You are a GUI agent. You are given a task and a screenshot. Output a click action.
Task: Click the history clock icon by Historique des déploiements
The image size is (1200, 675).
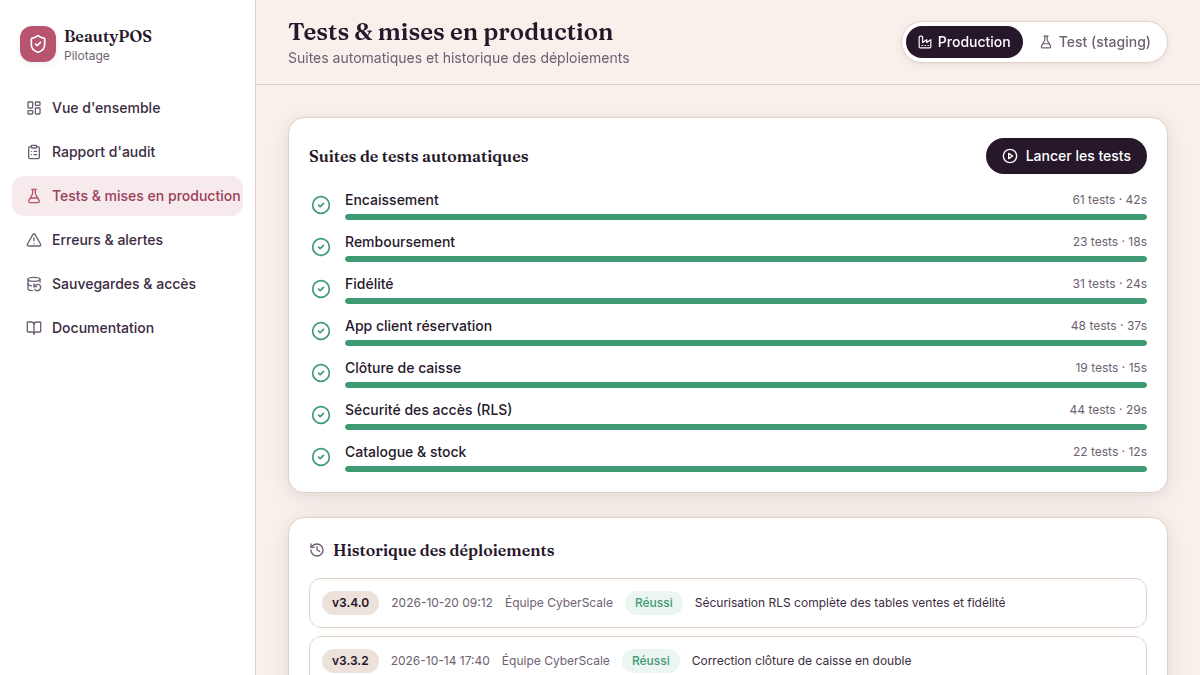[x=317, y=550]
